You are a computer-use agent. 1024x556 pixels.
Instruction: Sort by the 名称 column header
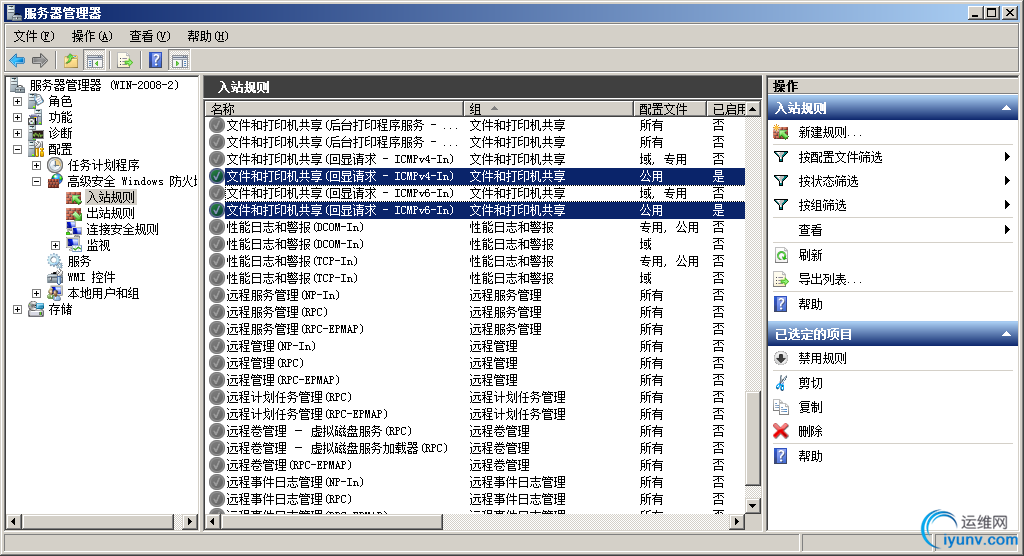(x=334, y=108)
